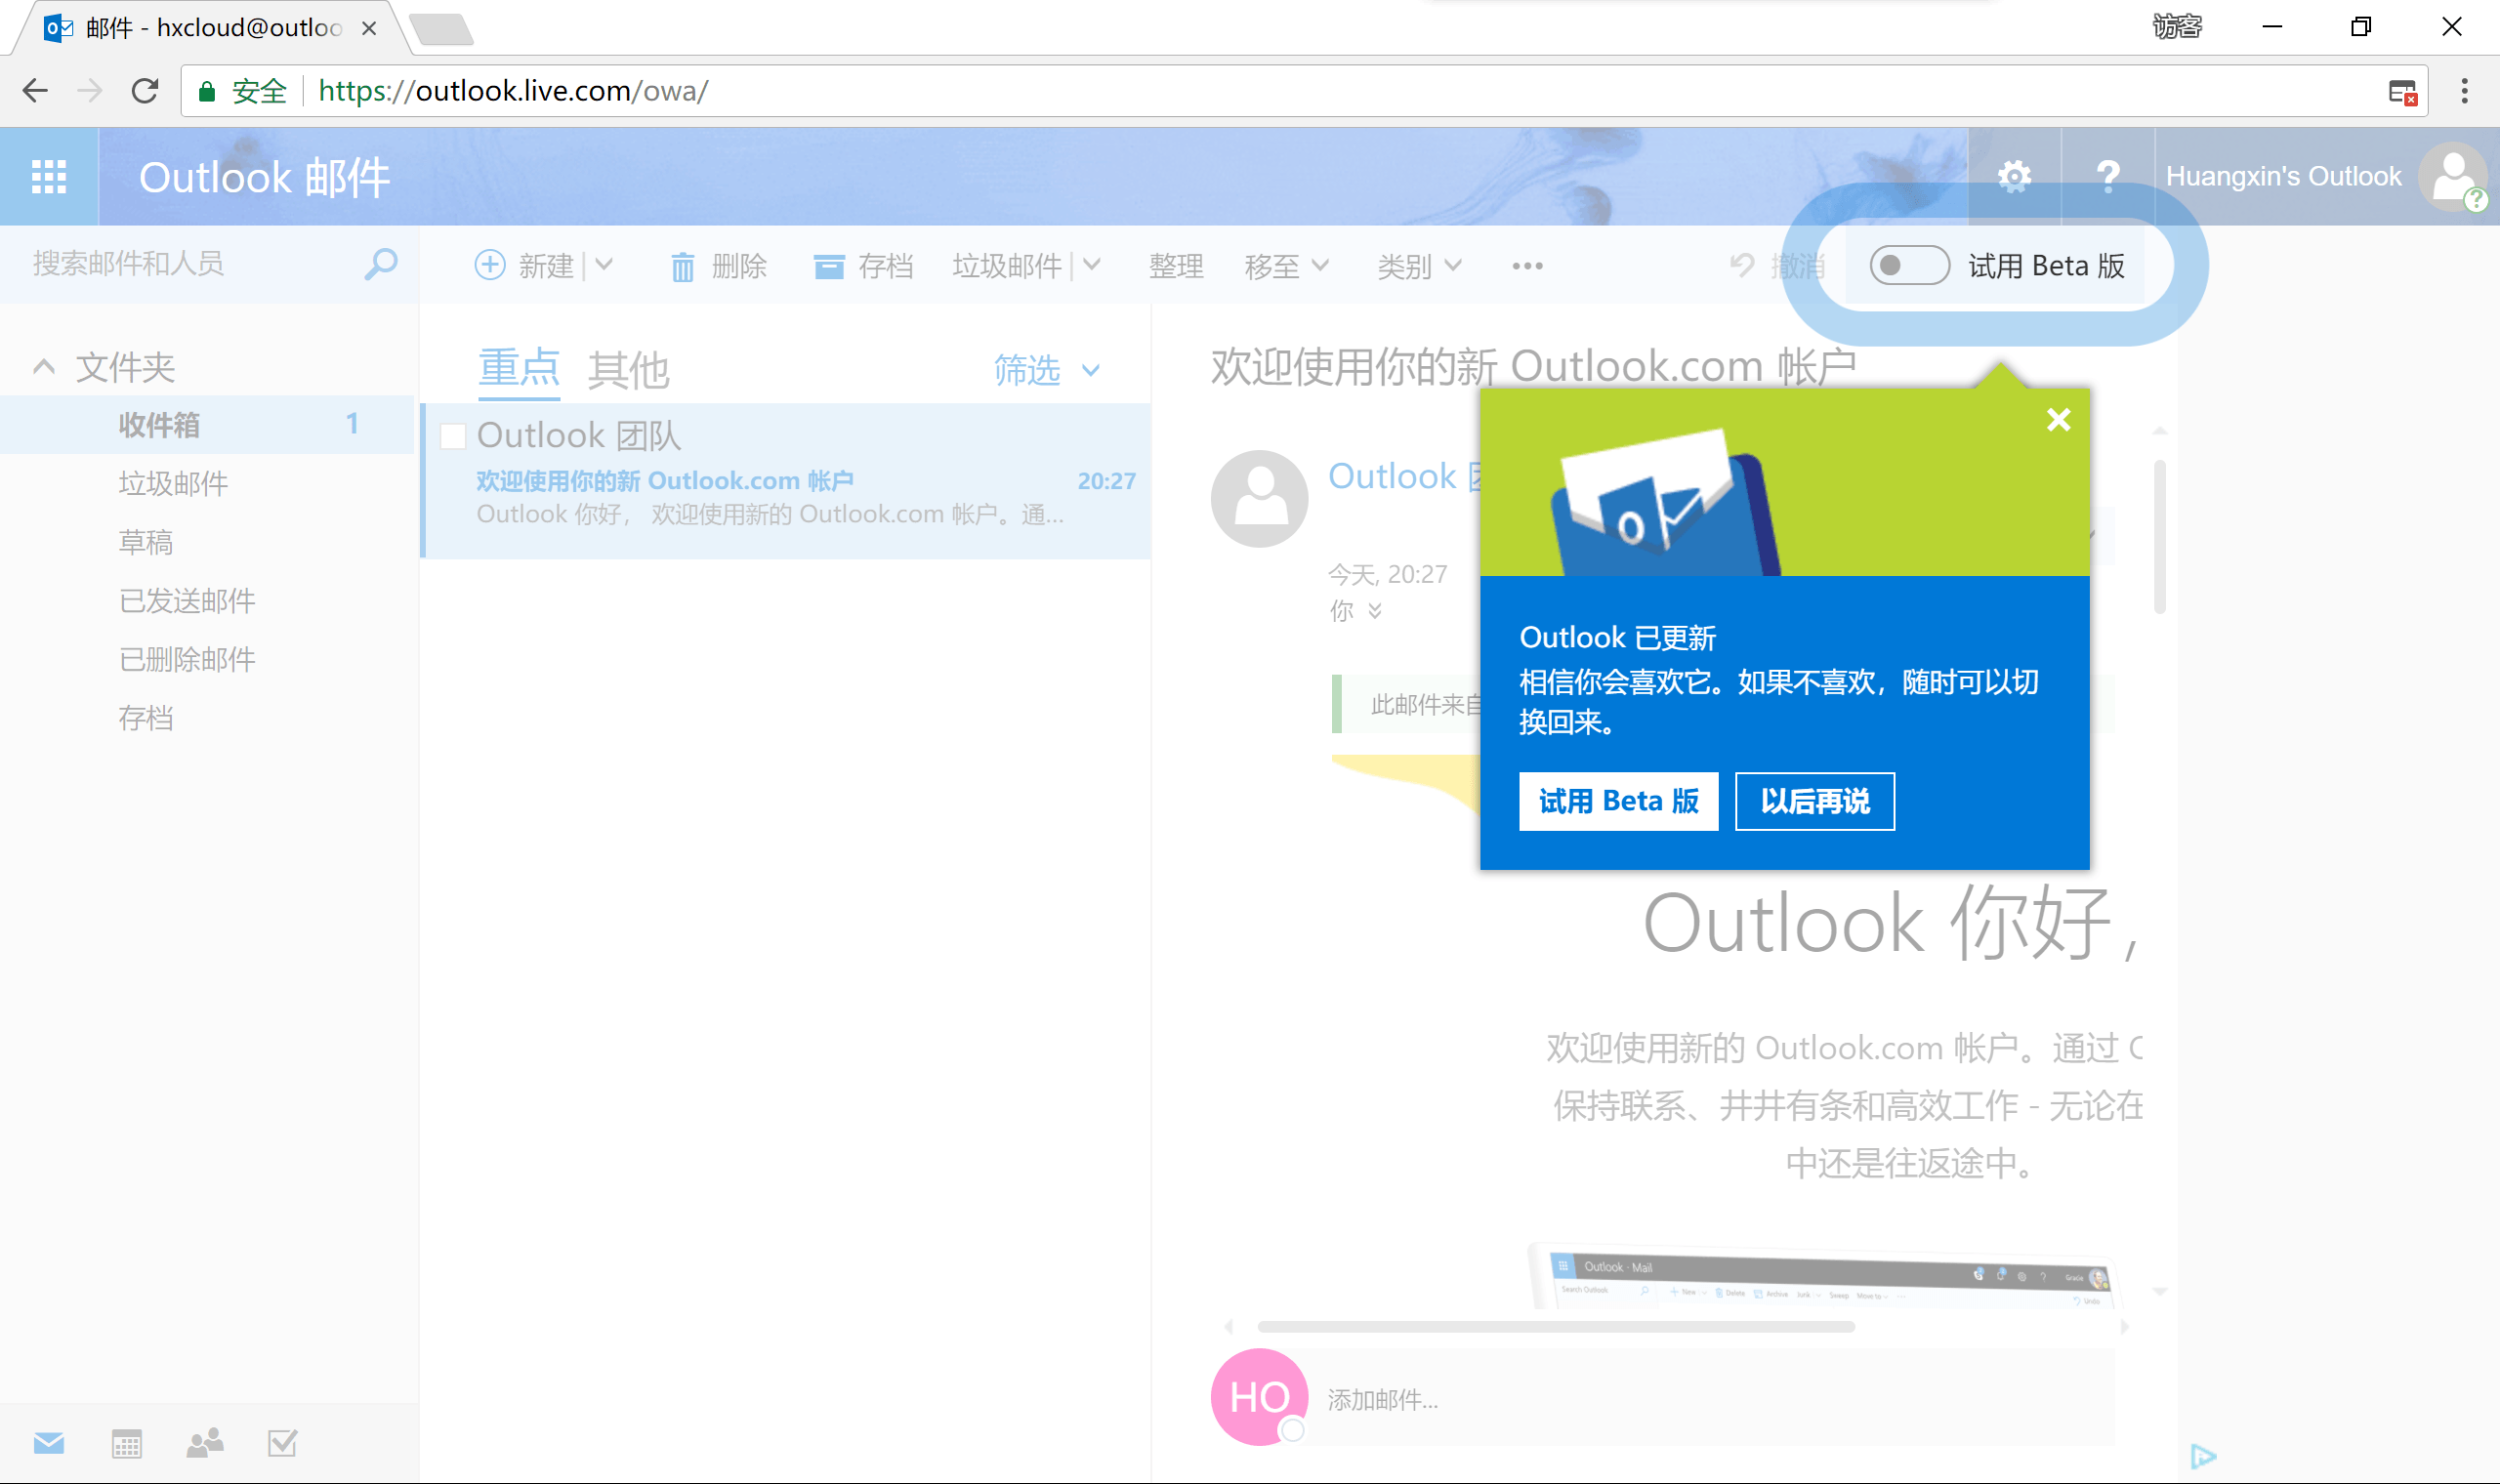This screenshot has height=1484, width=2500.
Task: Click the Try Beta button in popup
Action: [1618, 801]
